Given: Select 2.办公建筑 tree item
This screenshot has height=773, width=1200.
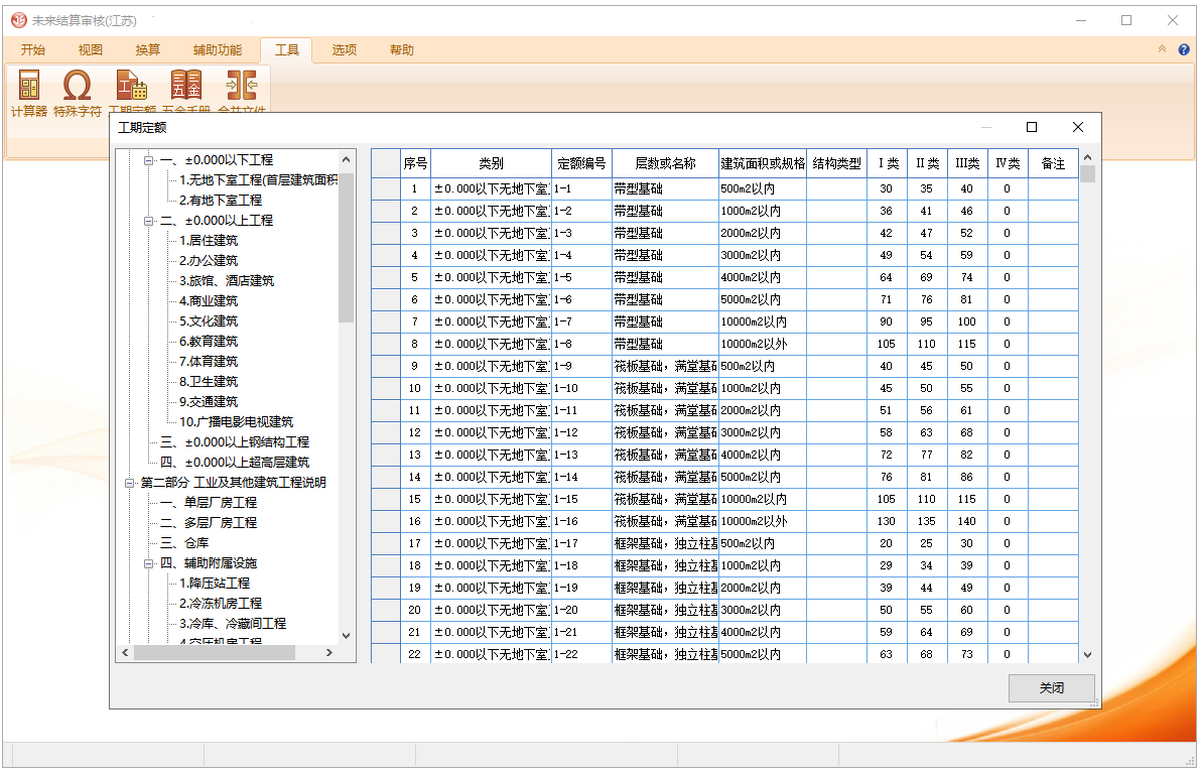Looking at the screenshot, I should [208, 260].
